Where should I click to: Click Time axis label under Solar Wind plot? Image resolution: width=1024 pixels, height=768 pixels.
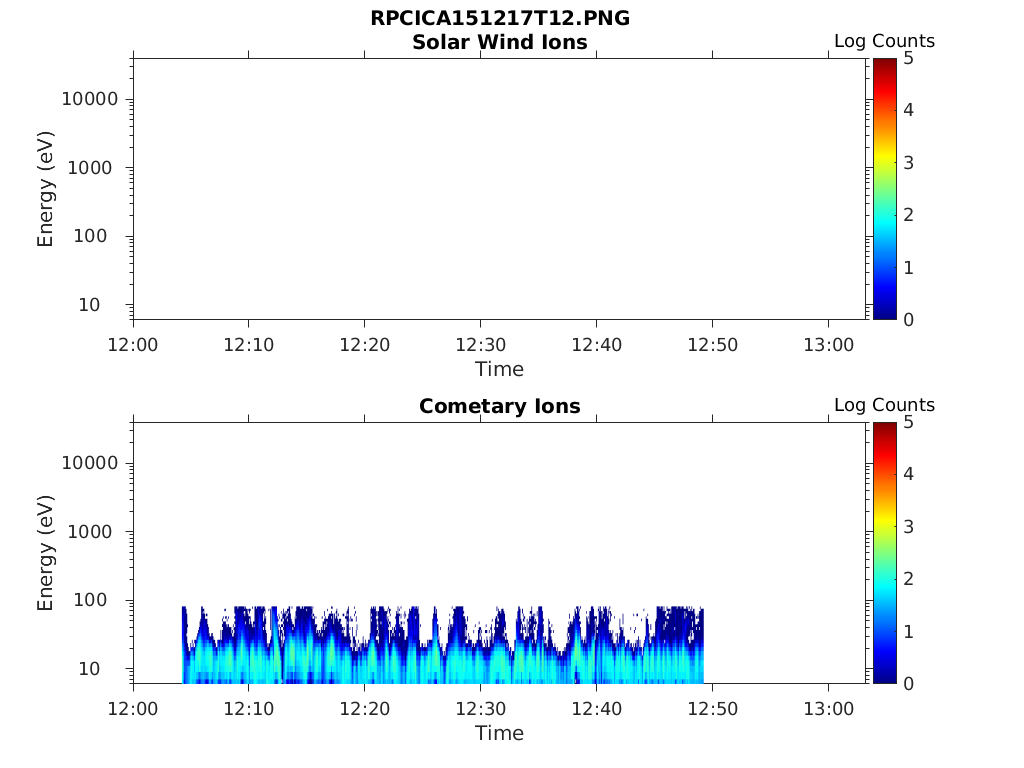click(x=499, y=369)
